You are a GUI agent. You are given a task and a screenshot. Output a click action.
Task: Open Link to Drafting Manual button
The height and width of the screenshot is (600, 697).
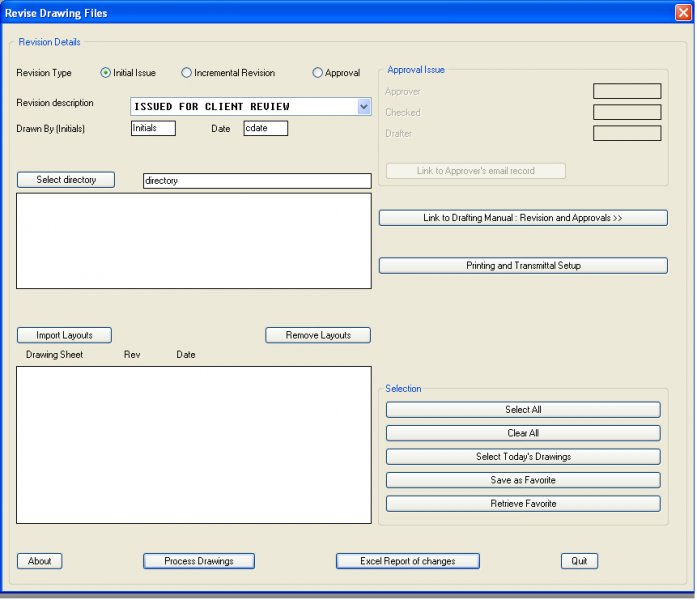[523, 218]
